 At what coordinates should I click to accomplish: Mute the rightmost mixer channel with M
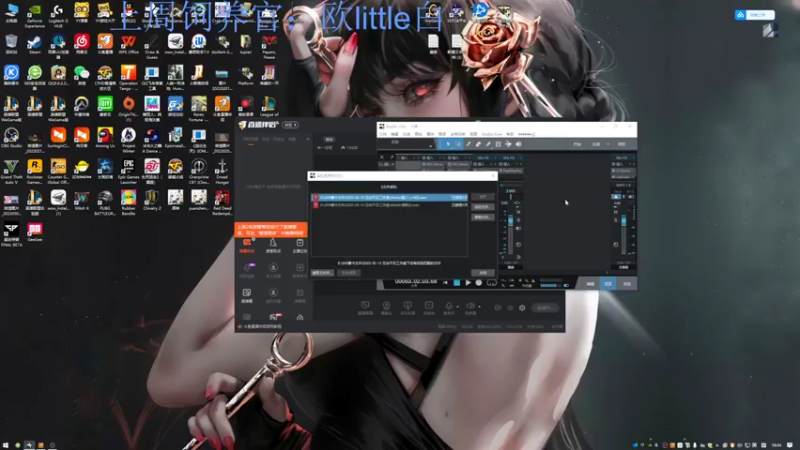(x=616, y=212)
